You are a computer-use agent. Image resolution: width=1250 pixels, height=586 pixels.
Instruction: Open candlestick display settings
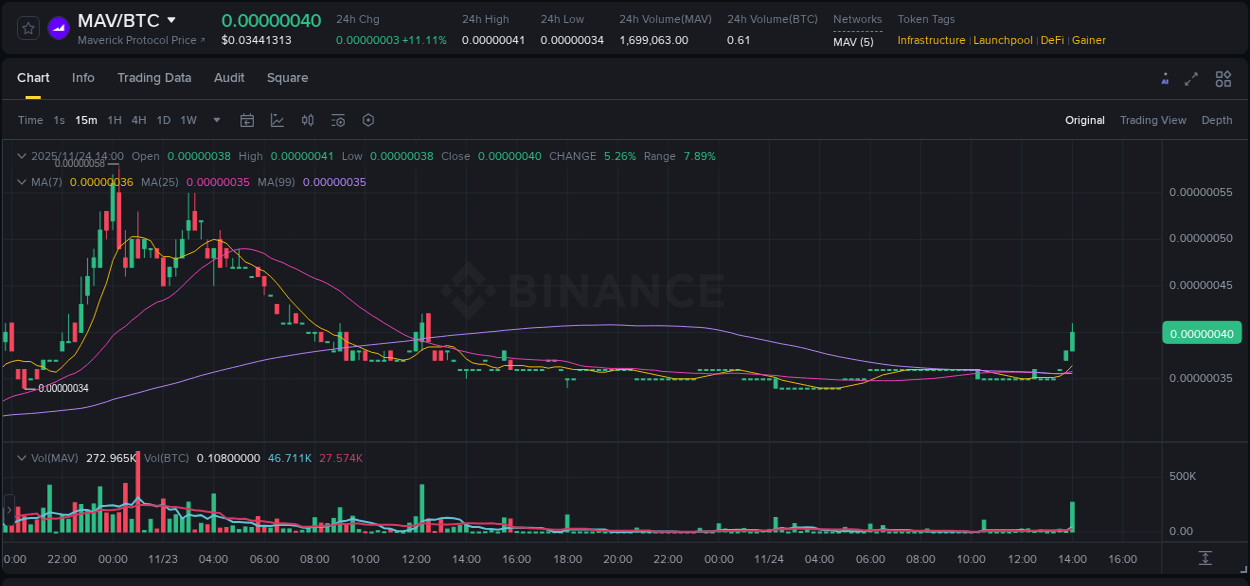pos(307,120)
